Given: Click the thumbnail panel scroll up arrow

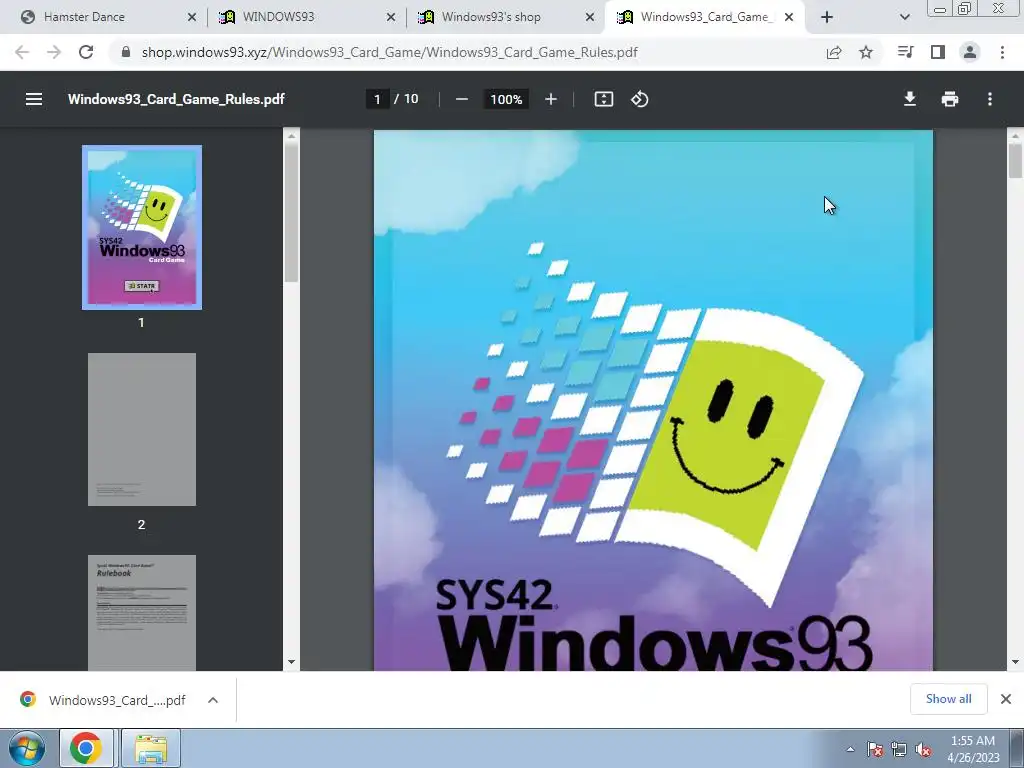Looking at the screenshot, I should (291, 136).
